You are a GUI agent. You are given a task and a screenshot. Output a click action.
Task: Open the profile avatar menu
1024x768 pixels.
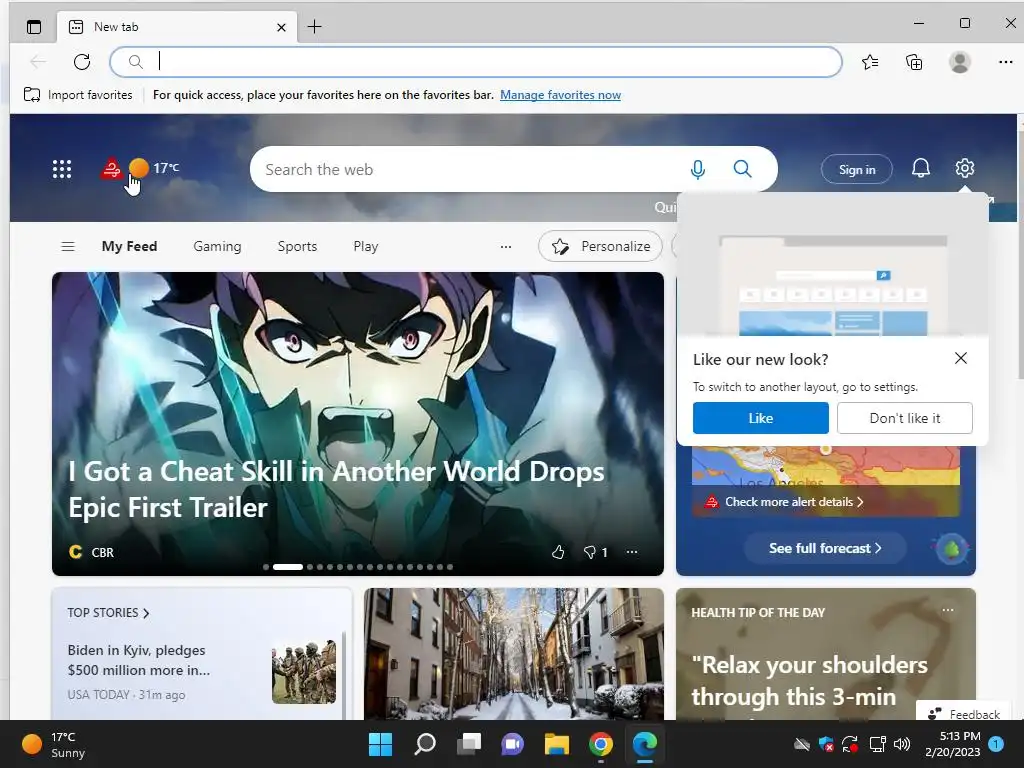pyautogui.click(x=959, y=62)
